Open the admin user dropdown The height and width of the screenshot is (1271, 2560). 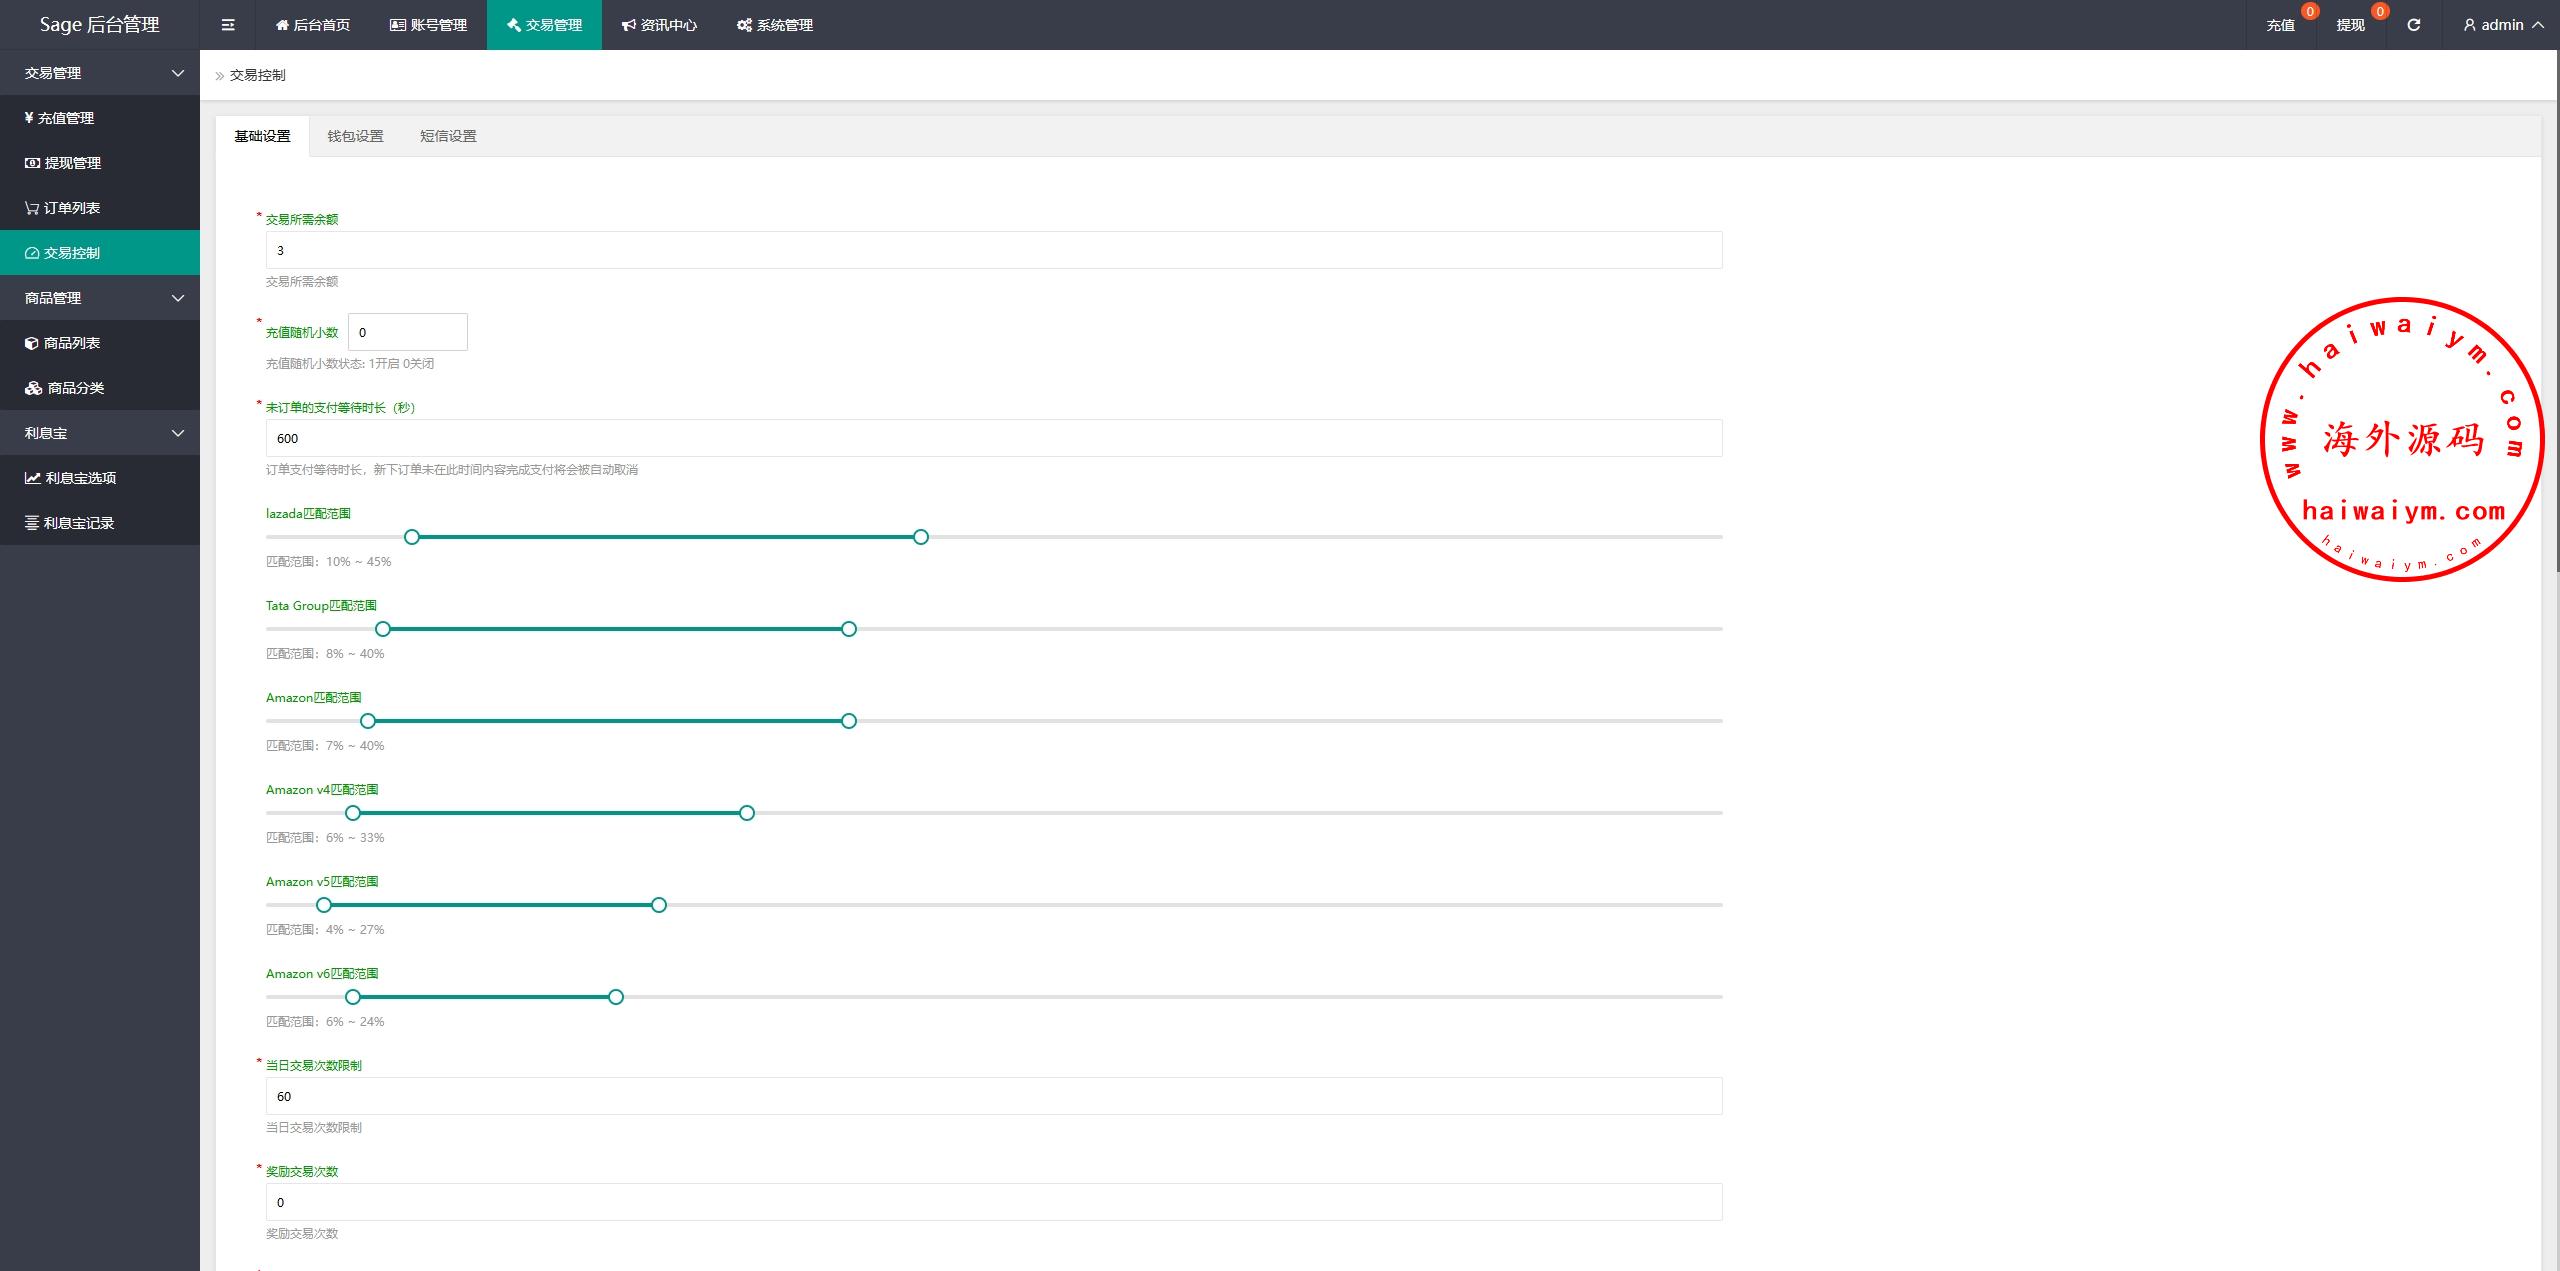click(x=2503, y=25)
